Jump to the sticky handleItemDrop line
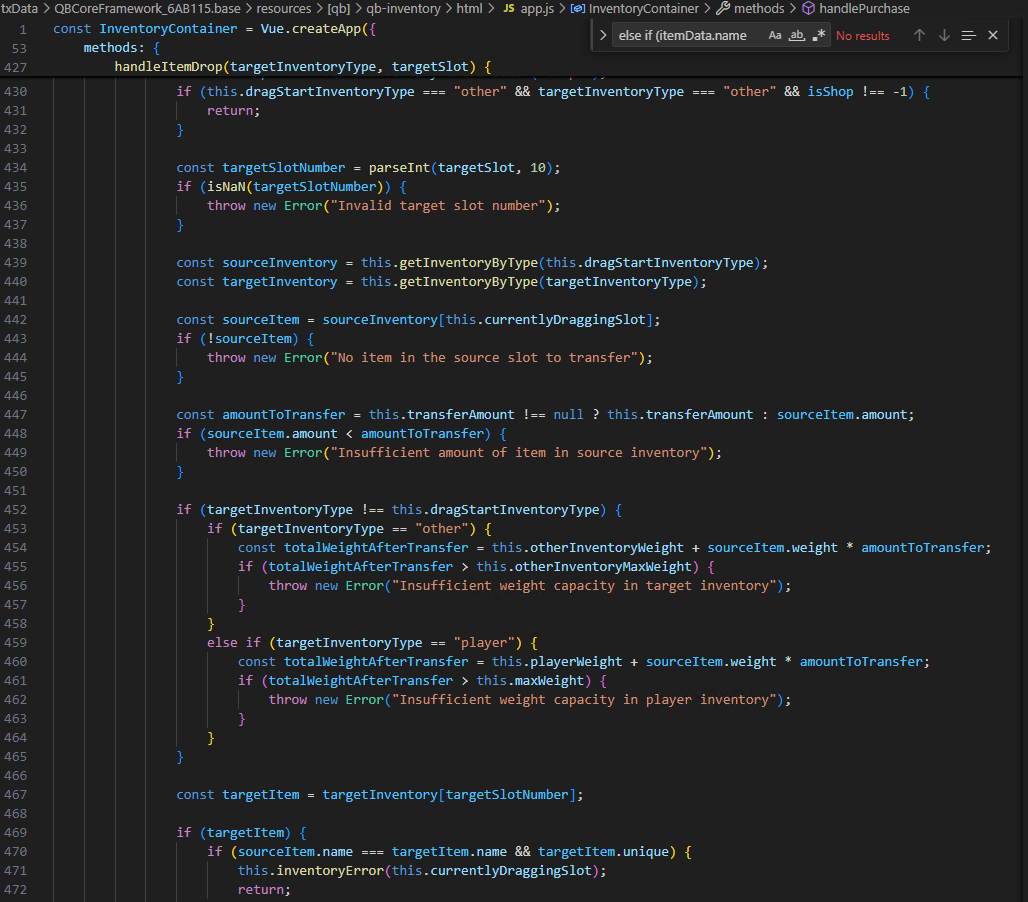The height and width of the screenshot is (902, 1028). (x=303, y=67)
